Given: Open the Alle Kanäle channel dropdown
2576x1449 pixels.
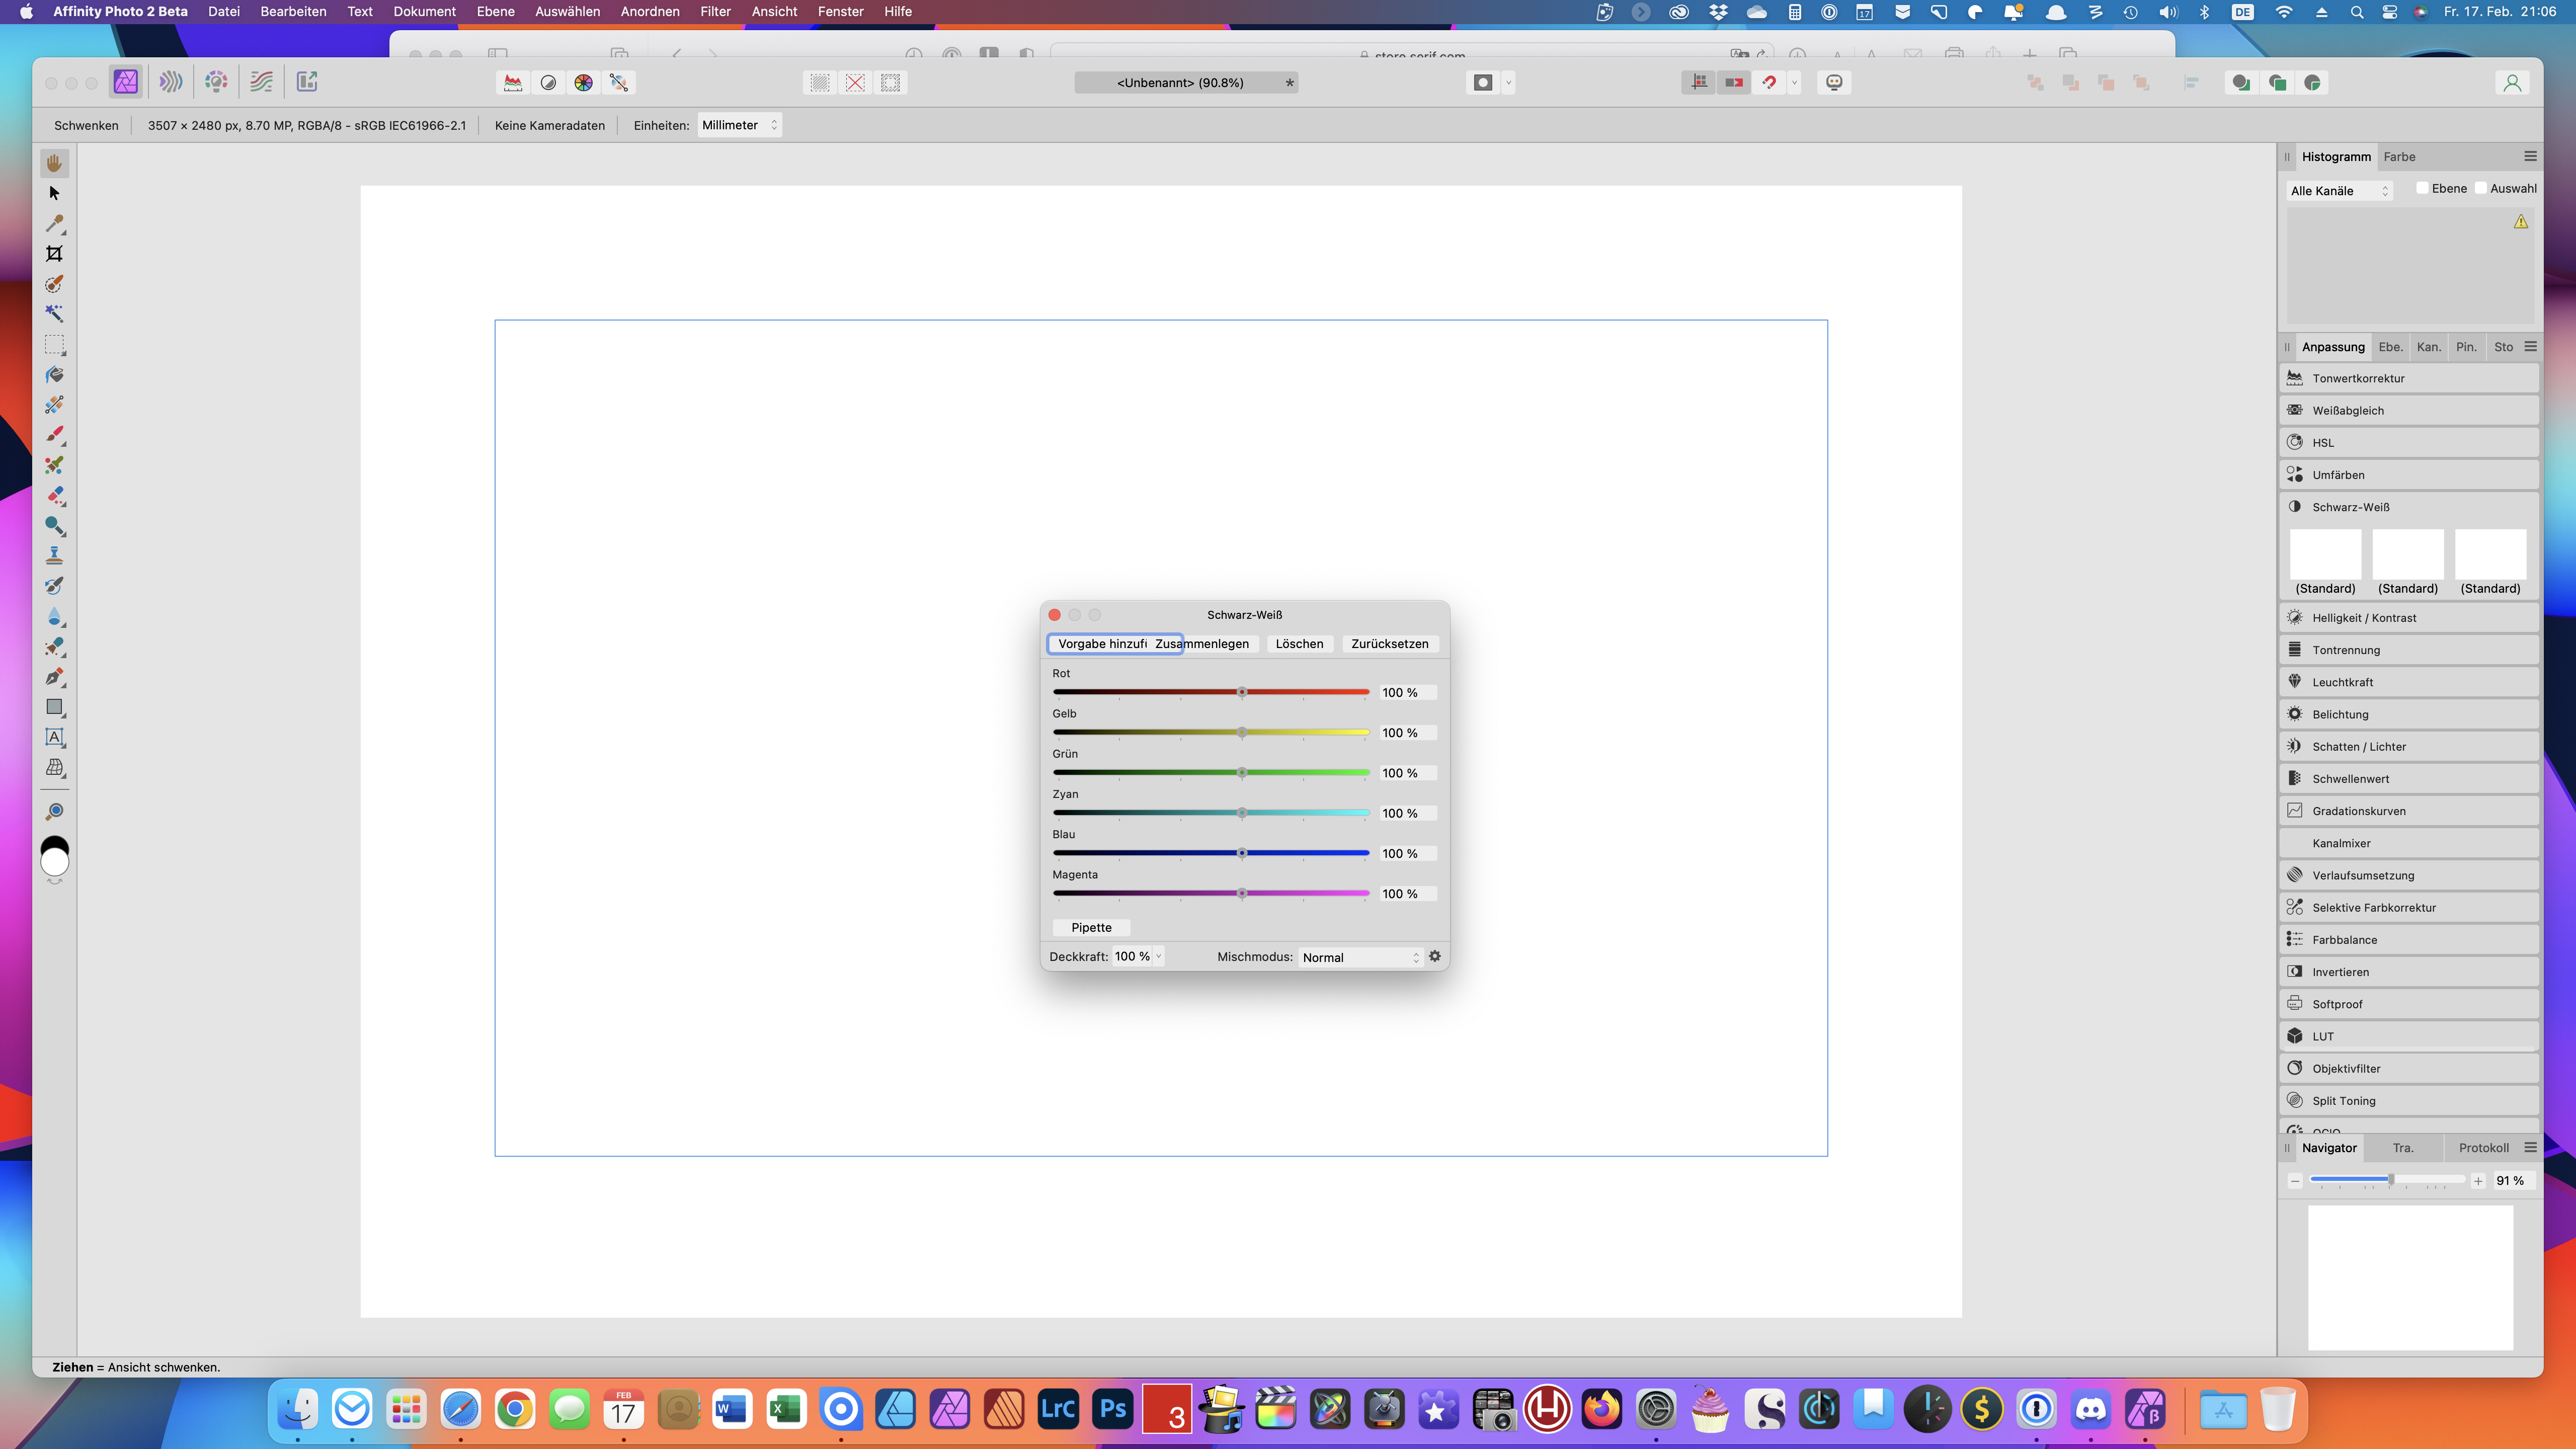Looking at the screenshot, I should pos(2339,191).
